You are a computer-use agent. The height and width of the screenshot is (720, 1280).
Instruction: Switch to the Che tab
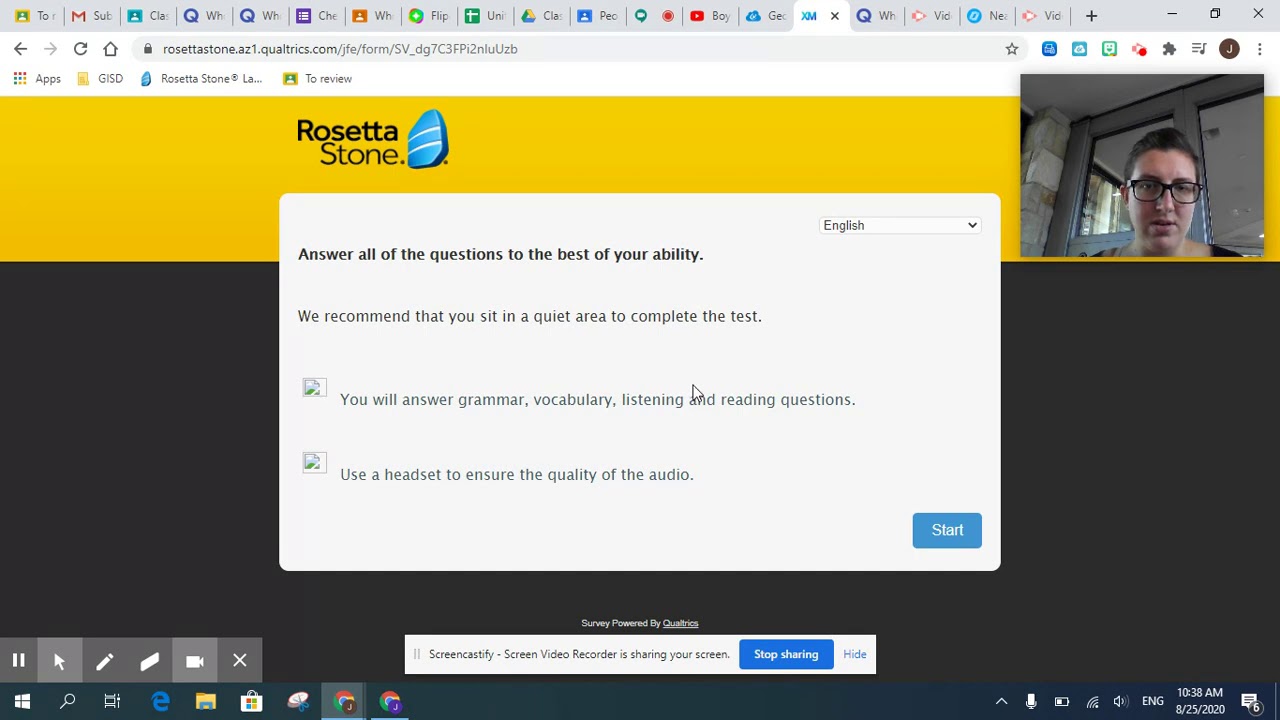tap(315, 16)
